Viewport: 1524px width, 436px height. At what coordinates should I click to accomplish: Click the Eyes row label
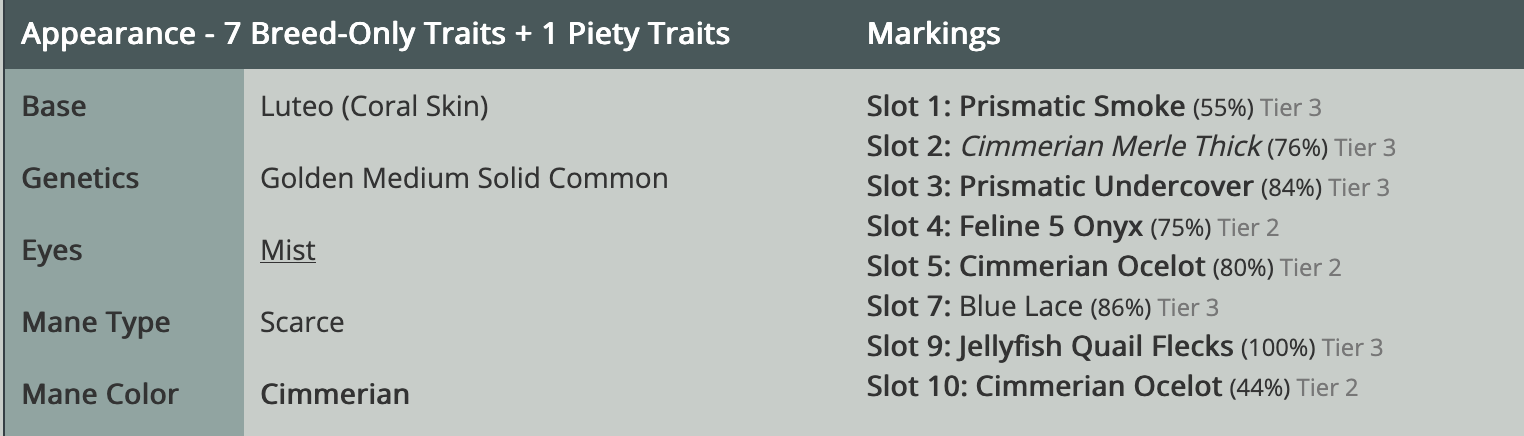point(52,250)
